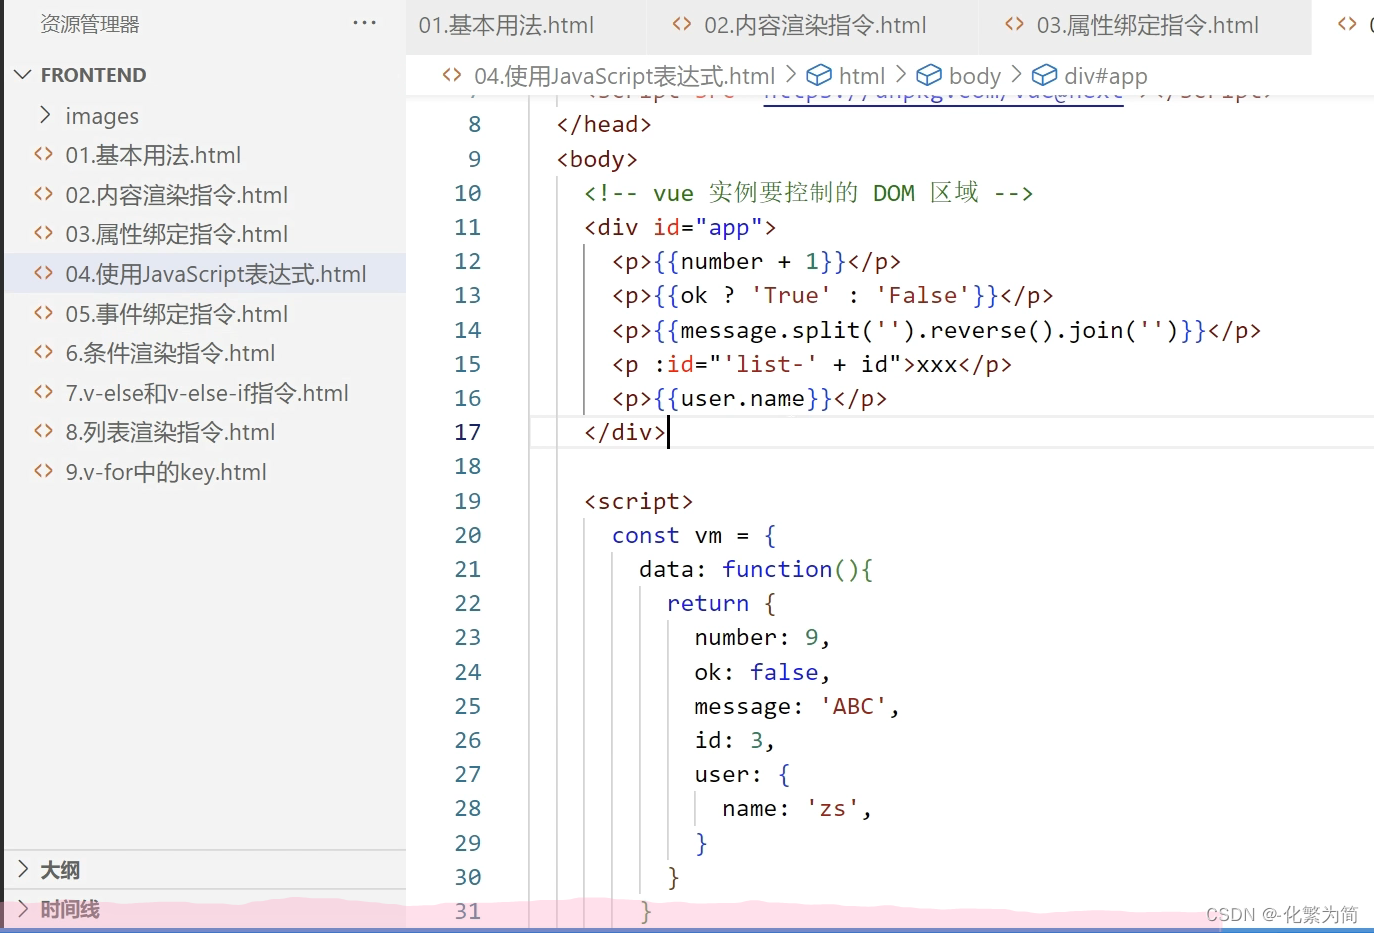The height and width of the screenshot is (933, 1374).
Task: Click HTML file icon beside 01.基本用法.html in explorer
Action: (43, 154)
